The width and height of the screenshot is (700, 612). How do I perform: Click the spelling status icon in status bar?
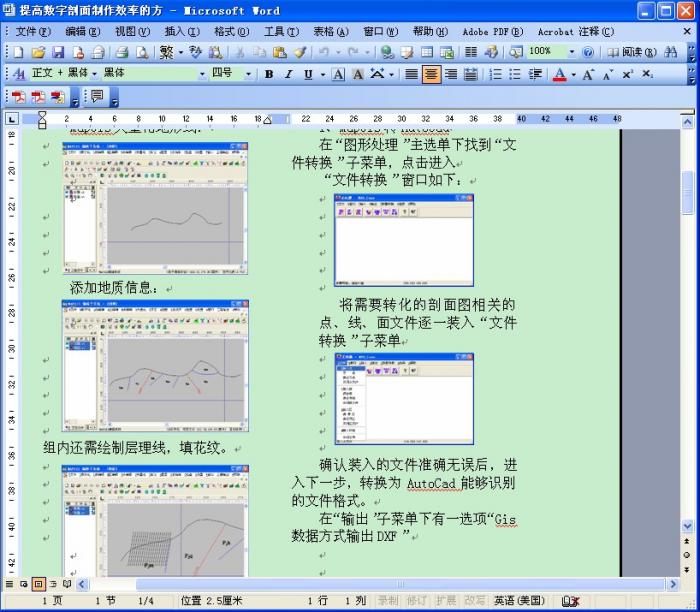(571, 601)
